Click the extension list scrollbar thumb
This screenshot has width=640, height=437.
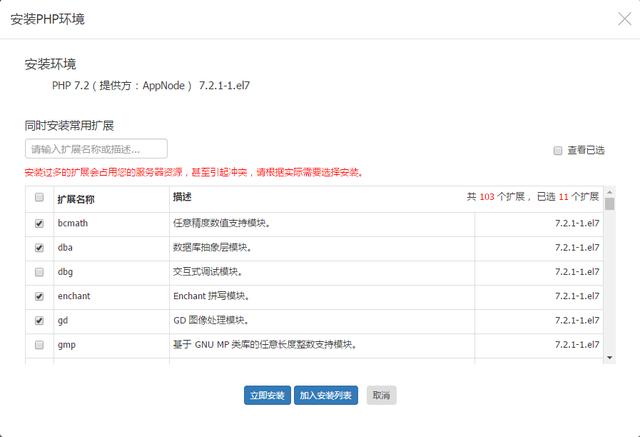tap(609, 203)
